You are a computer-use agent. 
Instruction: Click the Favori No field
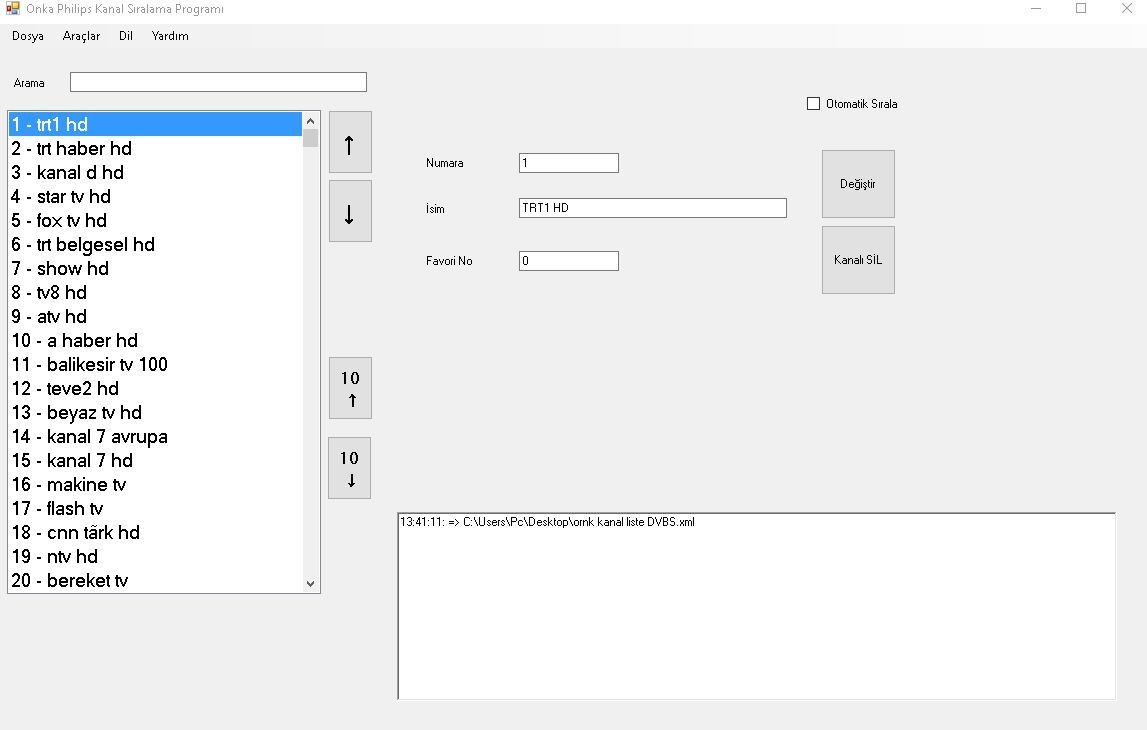pyautogui.click(x=568, y=261)
